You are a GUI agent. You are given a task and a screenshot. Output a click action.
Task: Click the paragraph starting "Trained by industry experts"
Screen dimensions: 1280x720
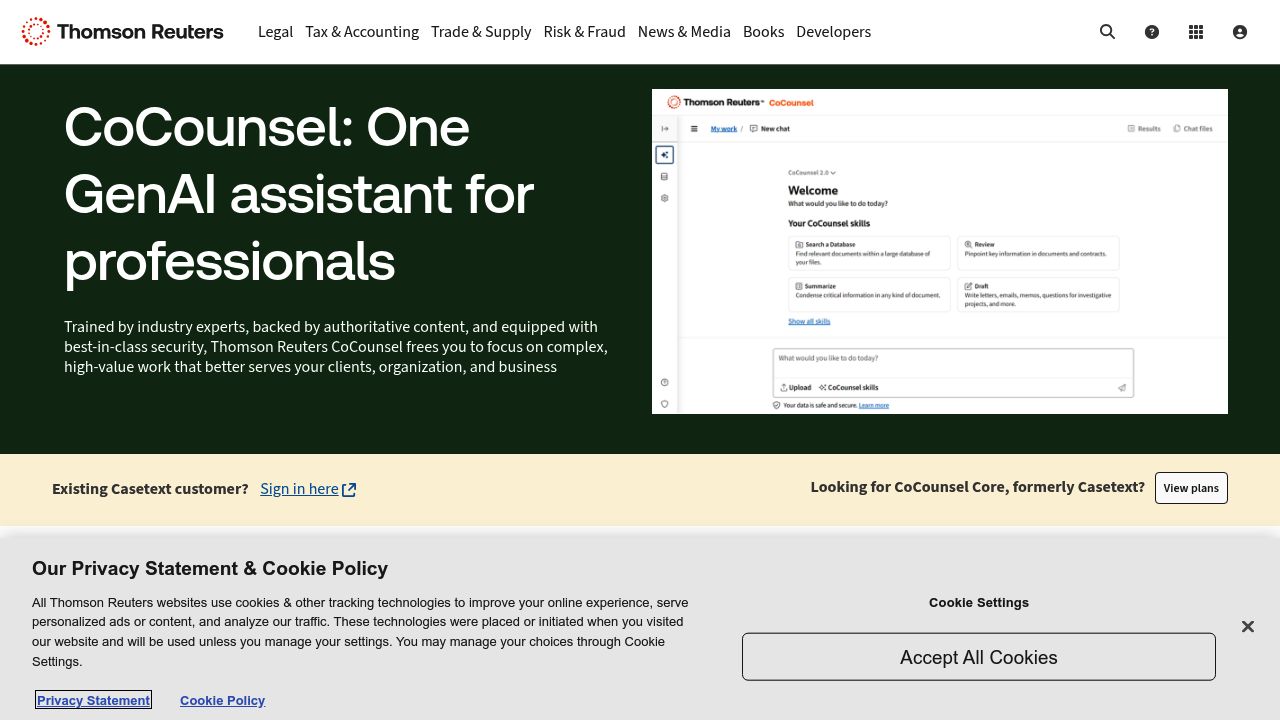click(x=336, y=347)
